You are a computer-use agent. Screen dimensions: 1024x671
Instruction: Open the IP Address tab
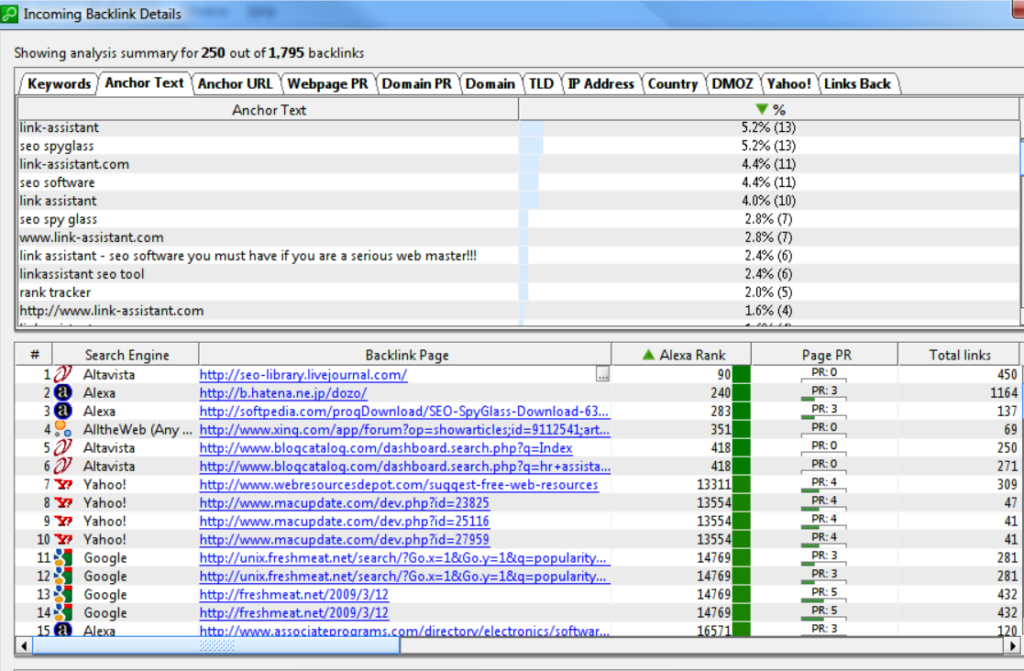coord(601,84)
